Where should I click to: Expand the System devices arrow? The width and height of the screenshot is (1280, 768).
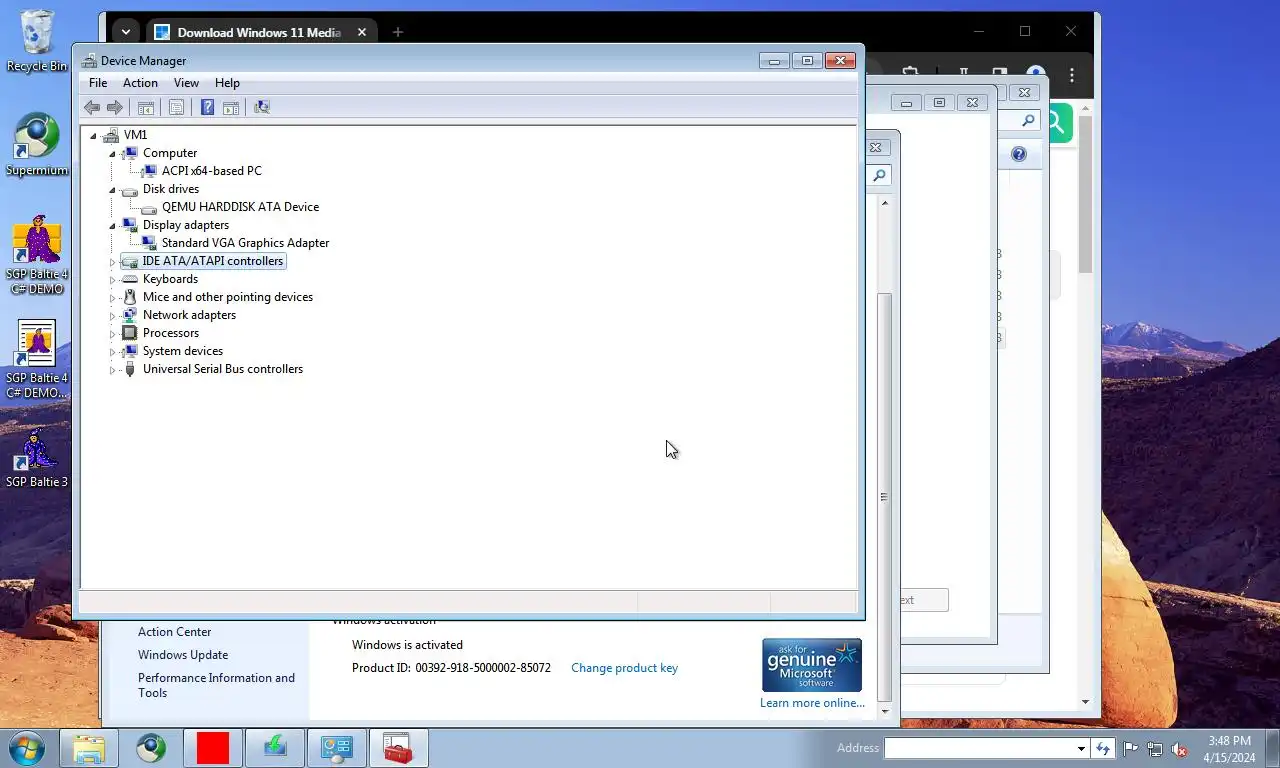pyautogui.click(x=112, y=352)
